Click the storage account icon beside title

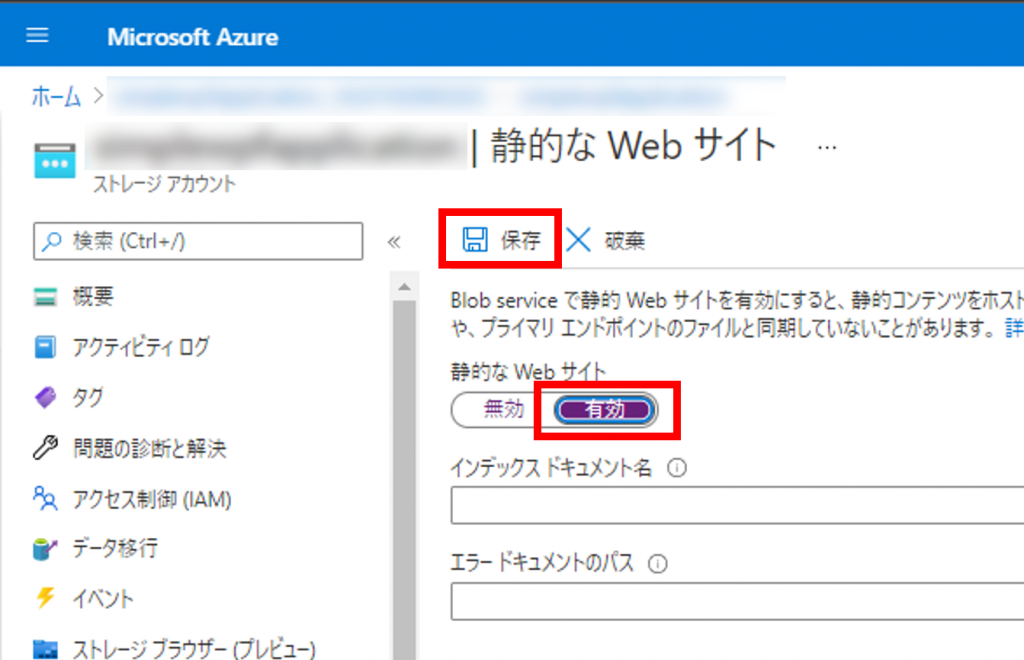[x=54, y=159]
